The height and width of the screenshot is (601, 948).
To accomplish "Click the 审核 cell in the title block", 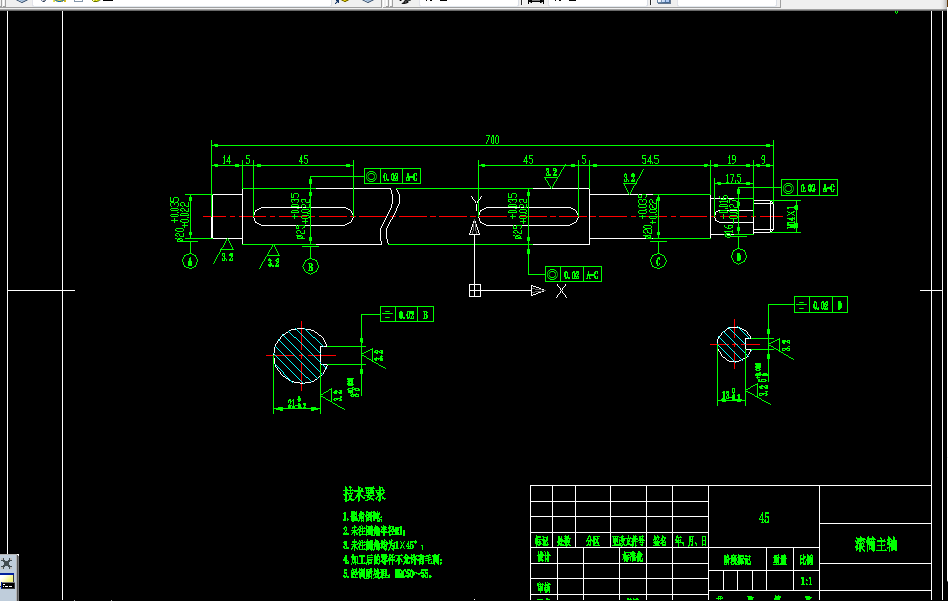I will [x=544, y=587].
